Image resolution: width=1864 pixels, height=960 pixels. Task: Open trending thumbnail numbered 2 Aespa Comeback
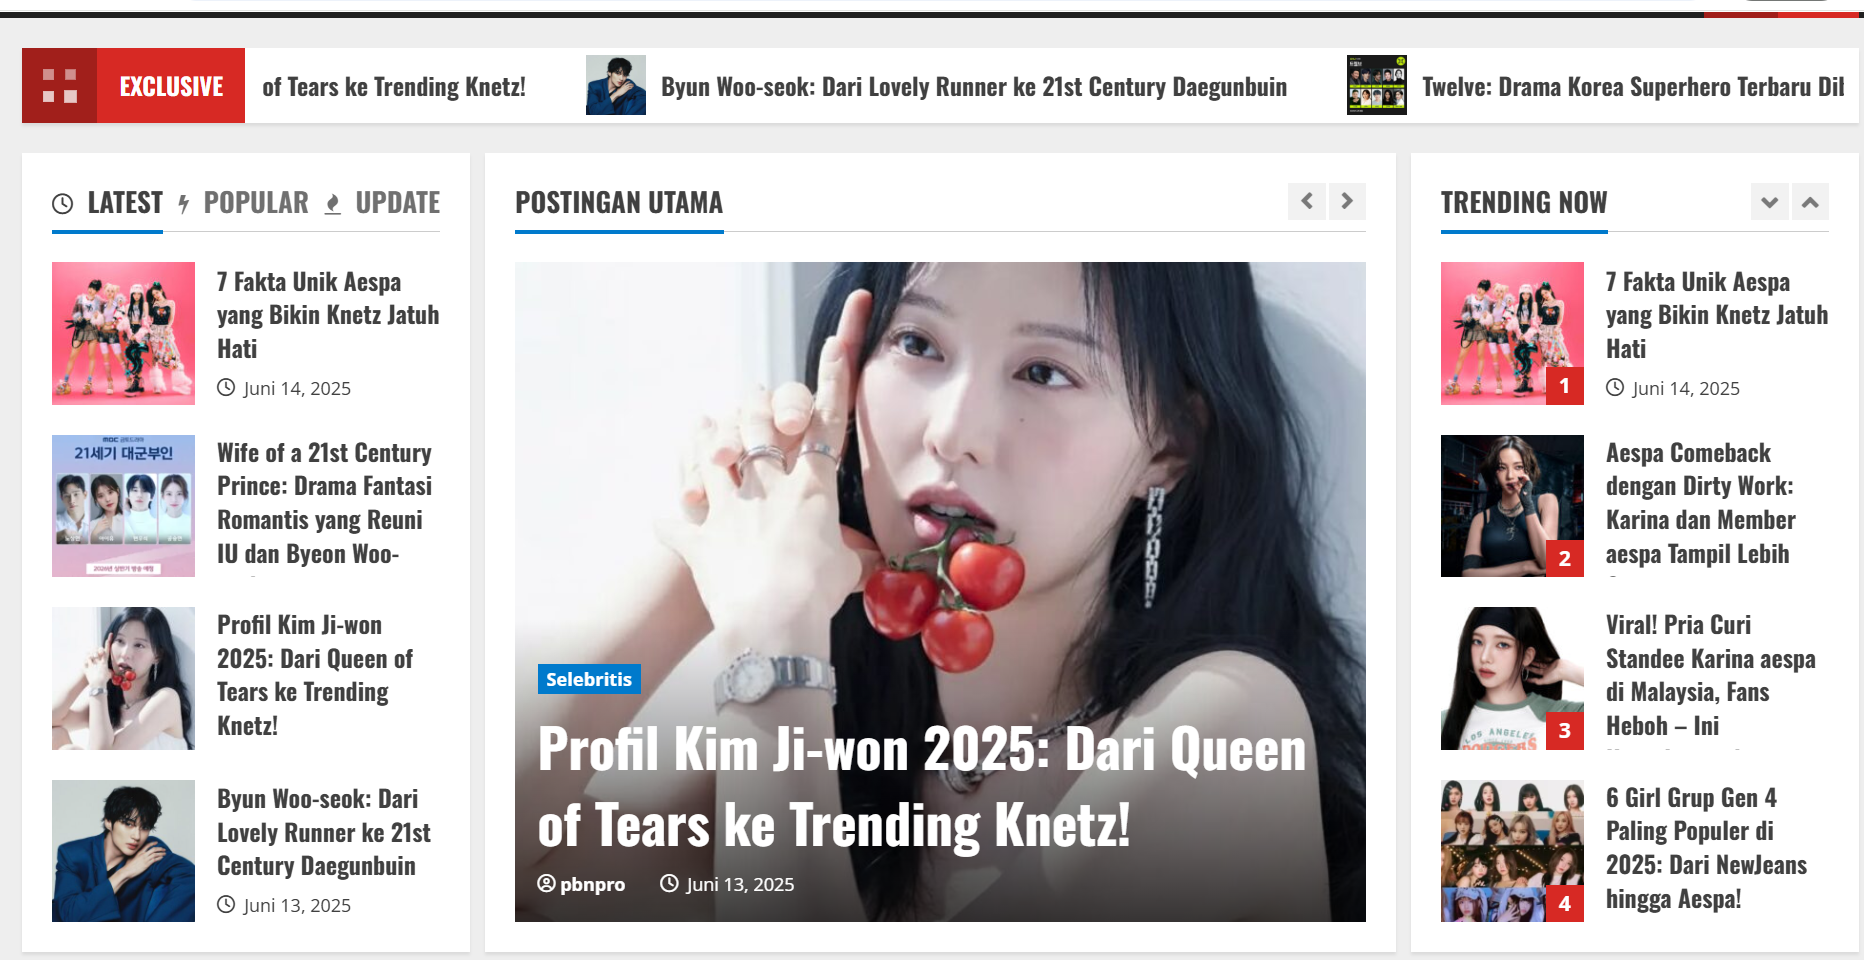click(x=1512, y=506)
